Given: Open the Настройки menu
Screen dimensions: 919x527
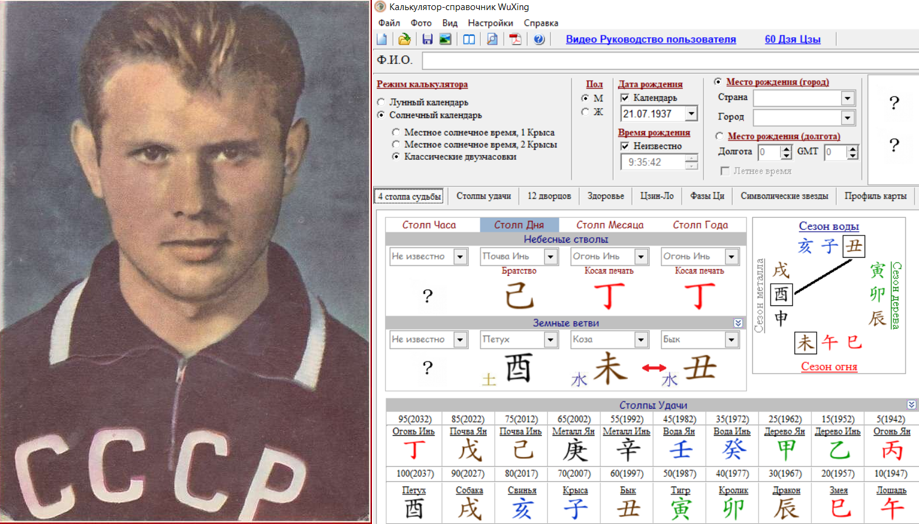Looking at the screenshot, I should [490, 23].
